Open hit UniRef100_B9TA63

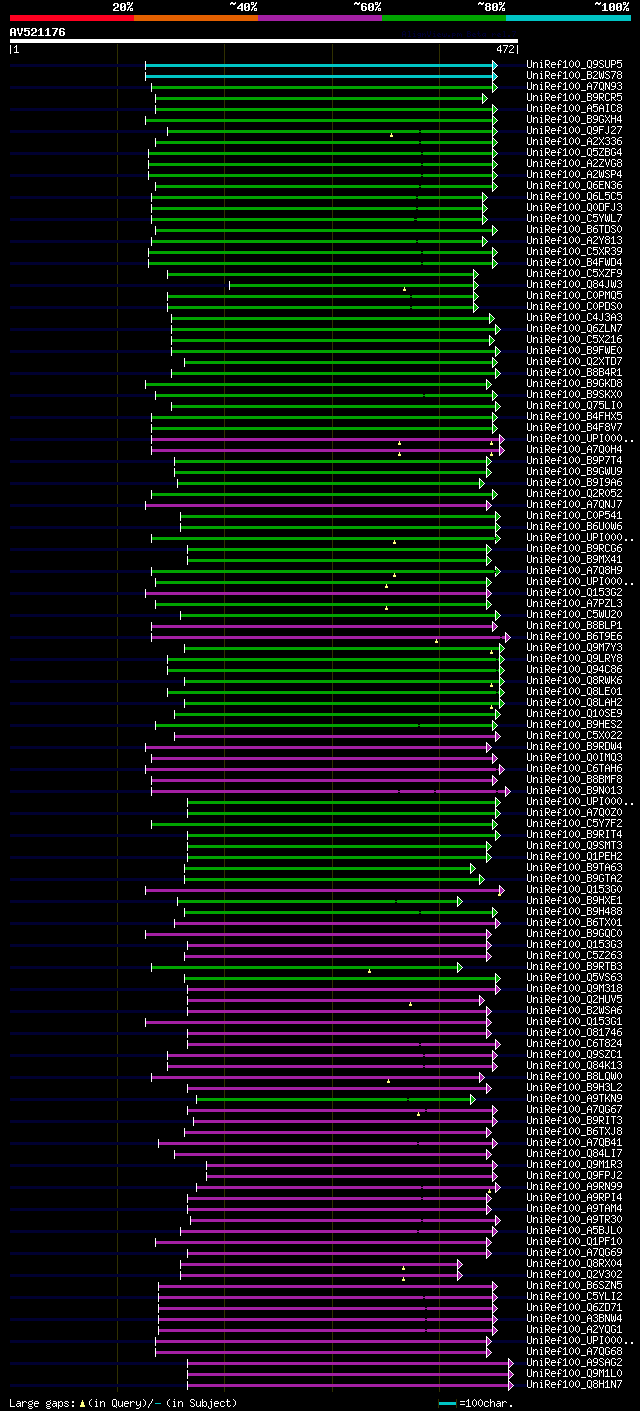(574, 868)
